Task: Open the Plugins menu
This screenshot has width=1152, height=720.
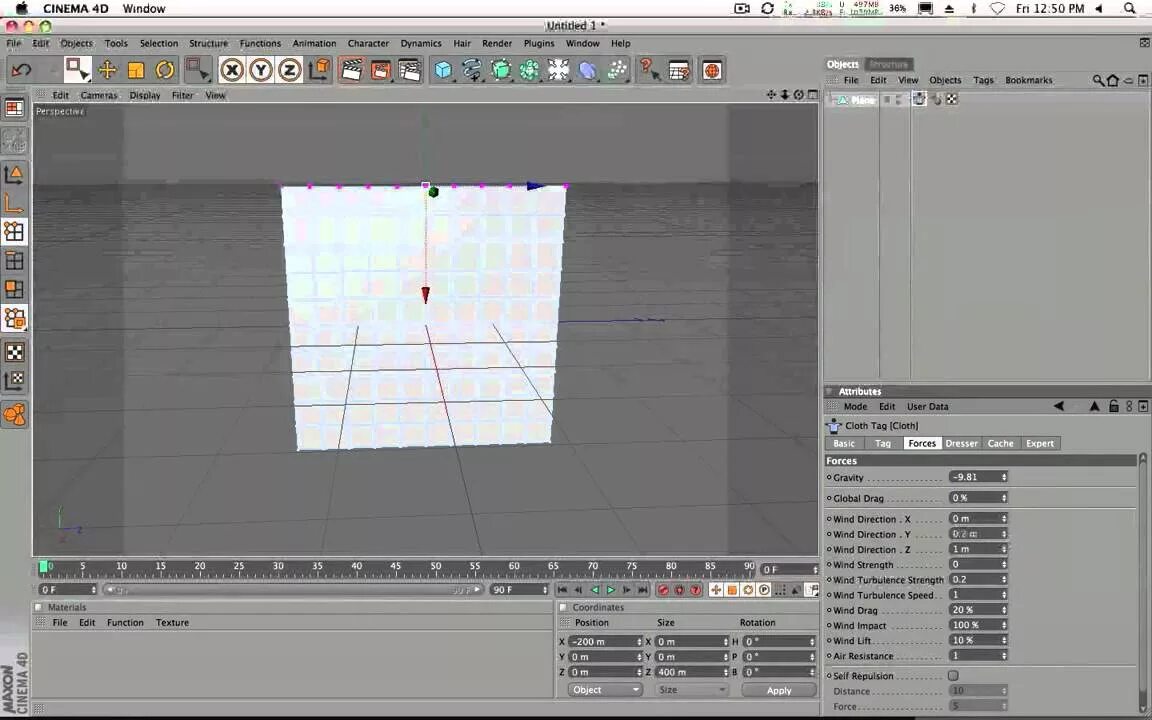Action: [x=539, y=43]
